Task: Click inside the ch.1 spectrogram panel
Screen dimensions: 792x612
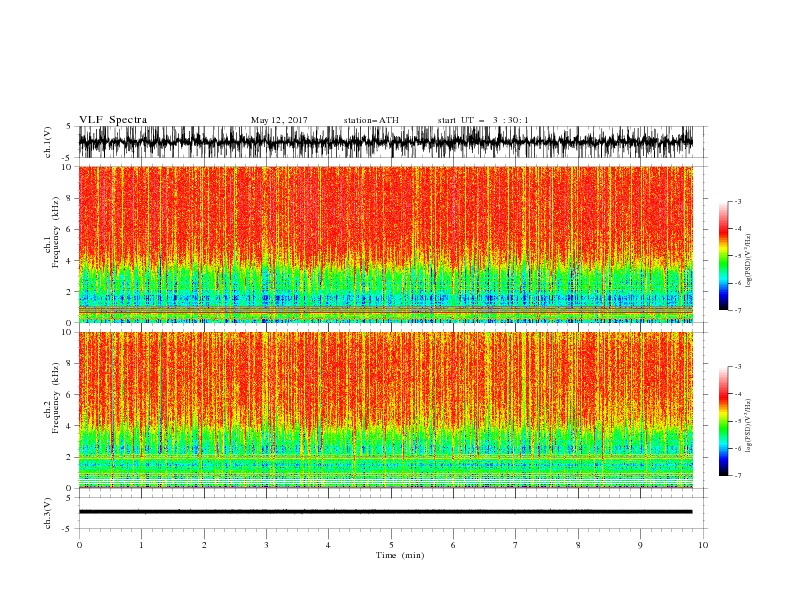Action: (x=386, y=244)
